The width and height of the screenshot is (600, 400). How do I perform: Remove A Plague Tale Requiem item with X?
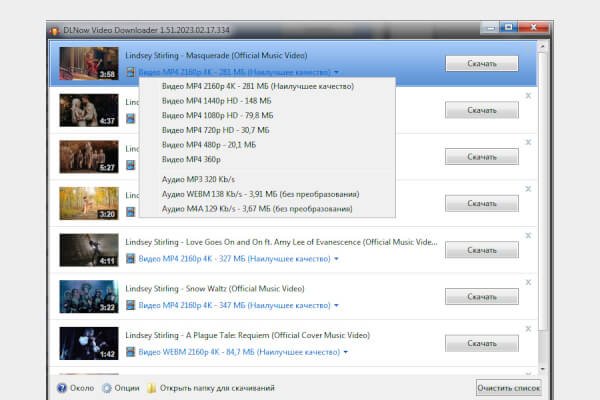528,329
